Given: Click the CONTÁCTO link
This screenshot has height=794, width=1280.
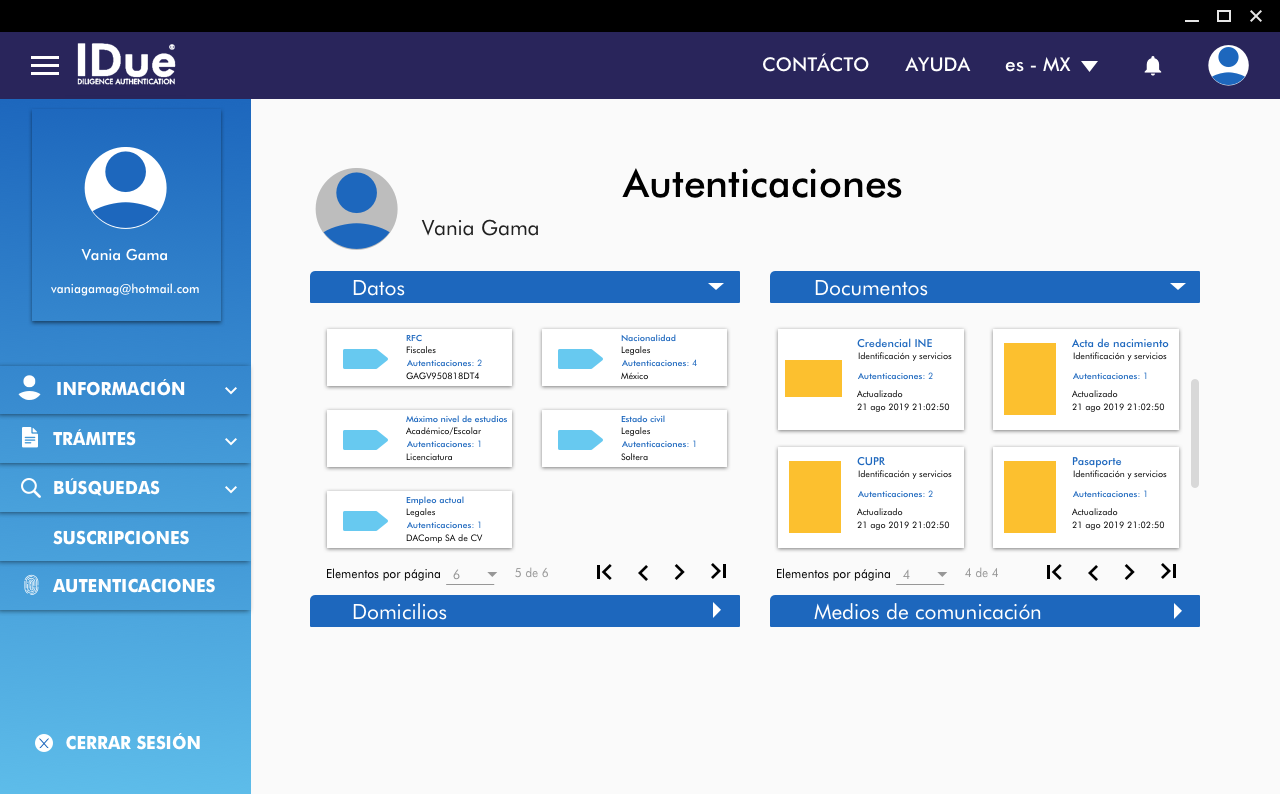Looking at the screenshot, I should point(815,65).
